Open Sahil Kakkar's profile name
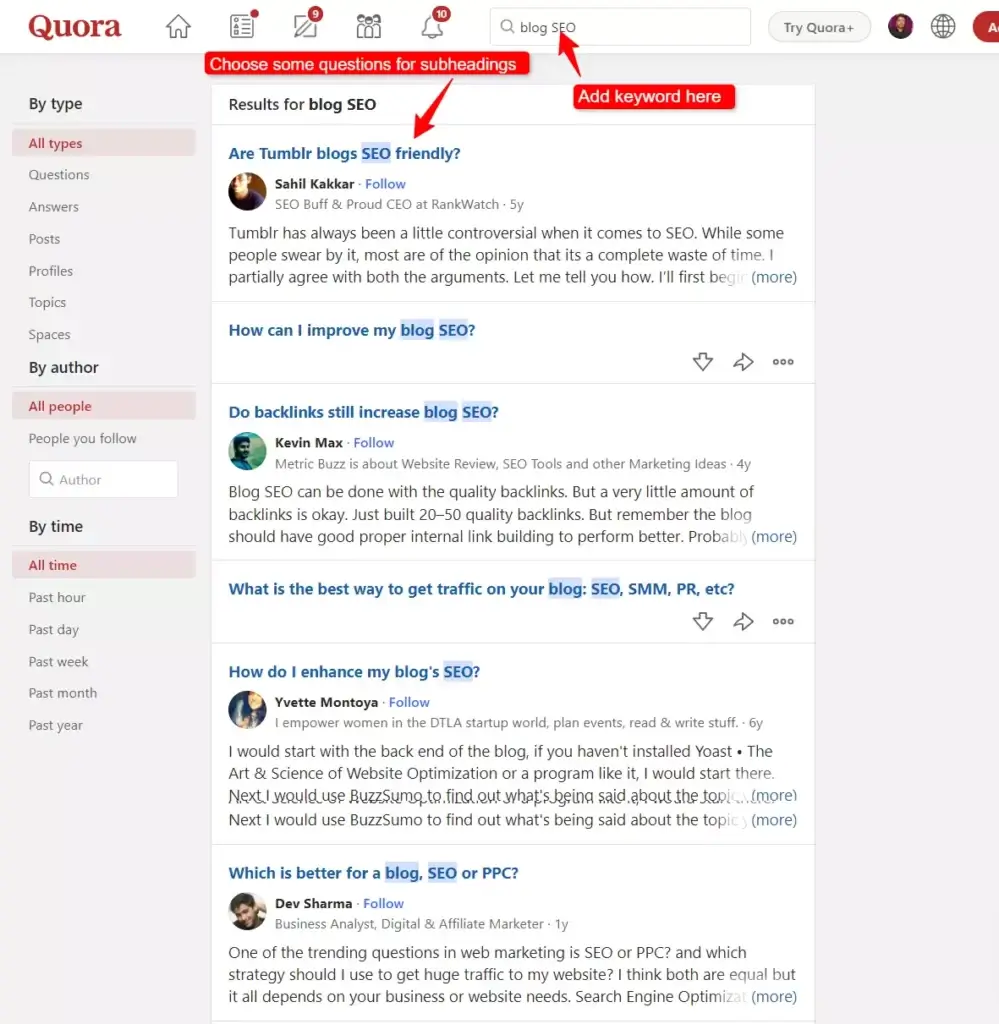 314,184
